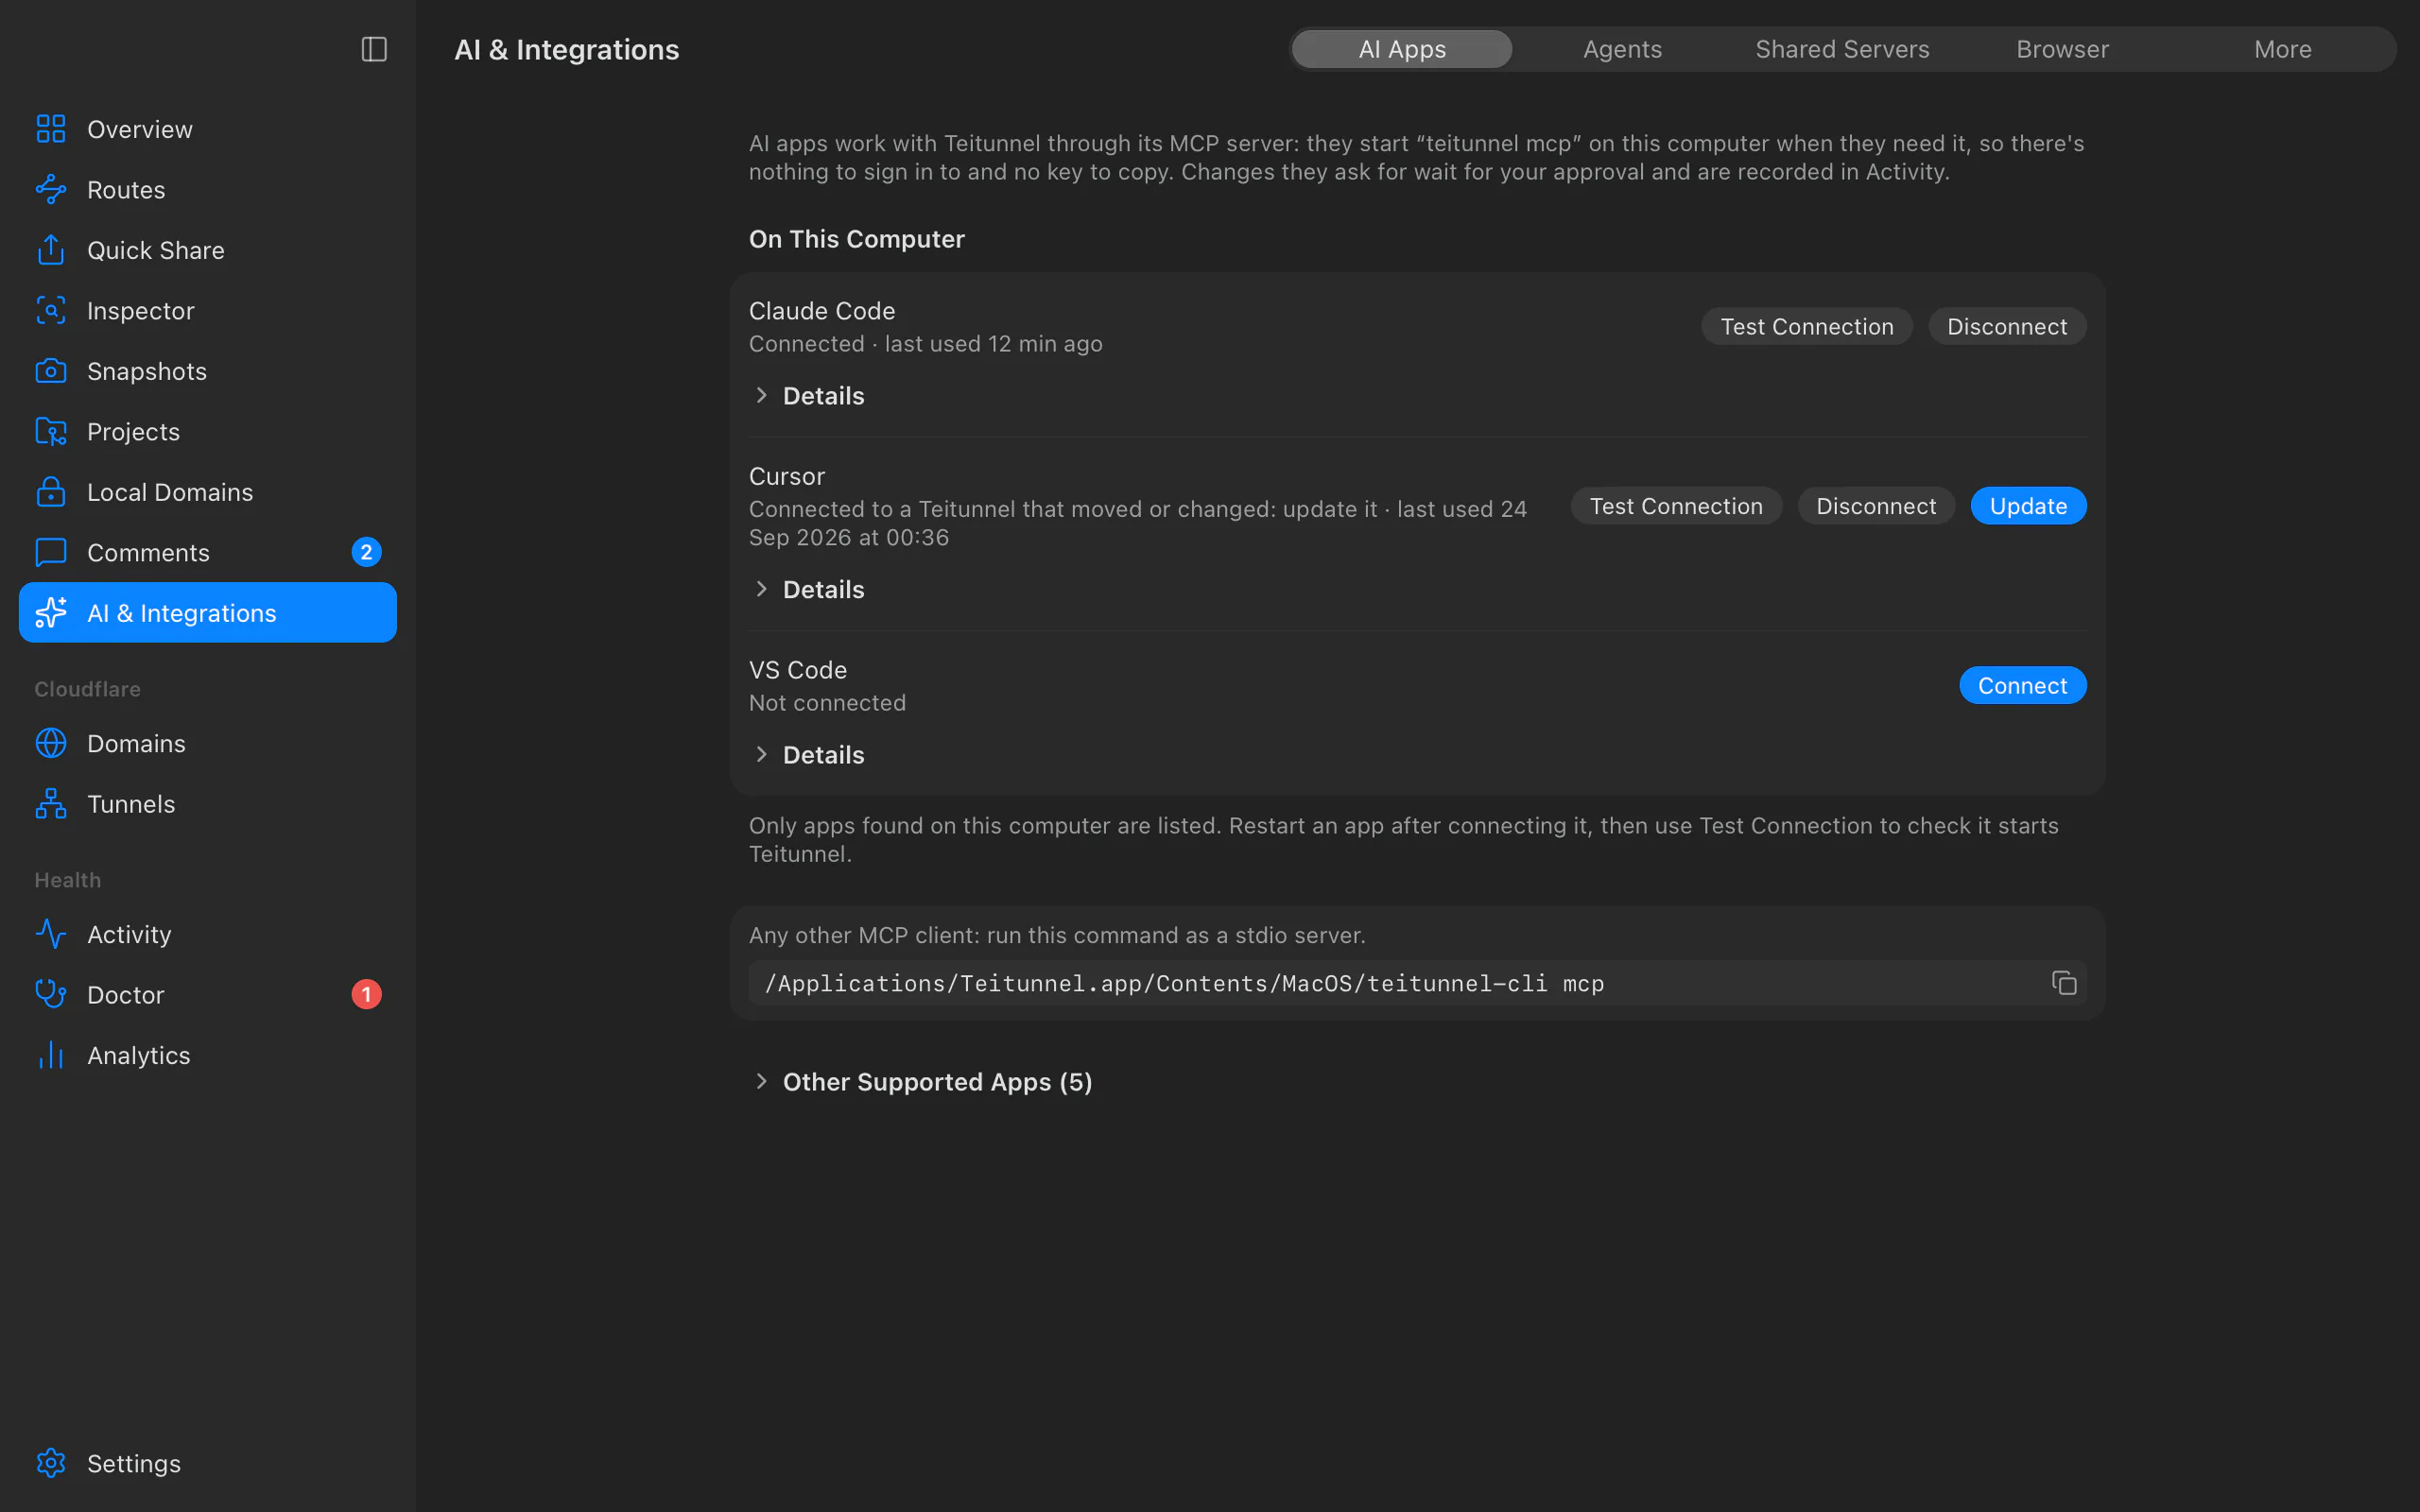Disconnect Claude Code

2007,327
